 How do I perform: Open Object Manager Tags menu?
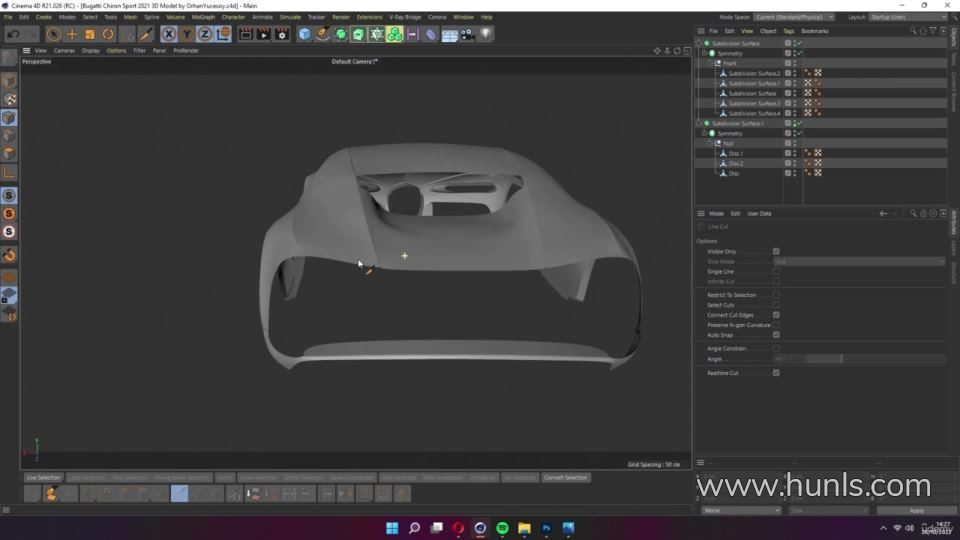(789, 31)
